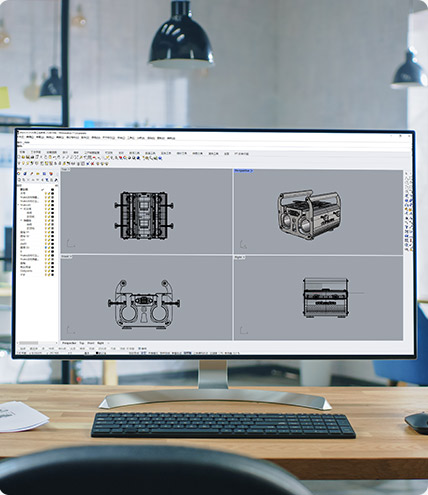This screenshot has height=495, width=428.
Task: Switch to the Right tab below the viewports
Action: [x=101, y=343]
